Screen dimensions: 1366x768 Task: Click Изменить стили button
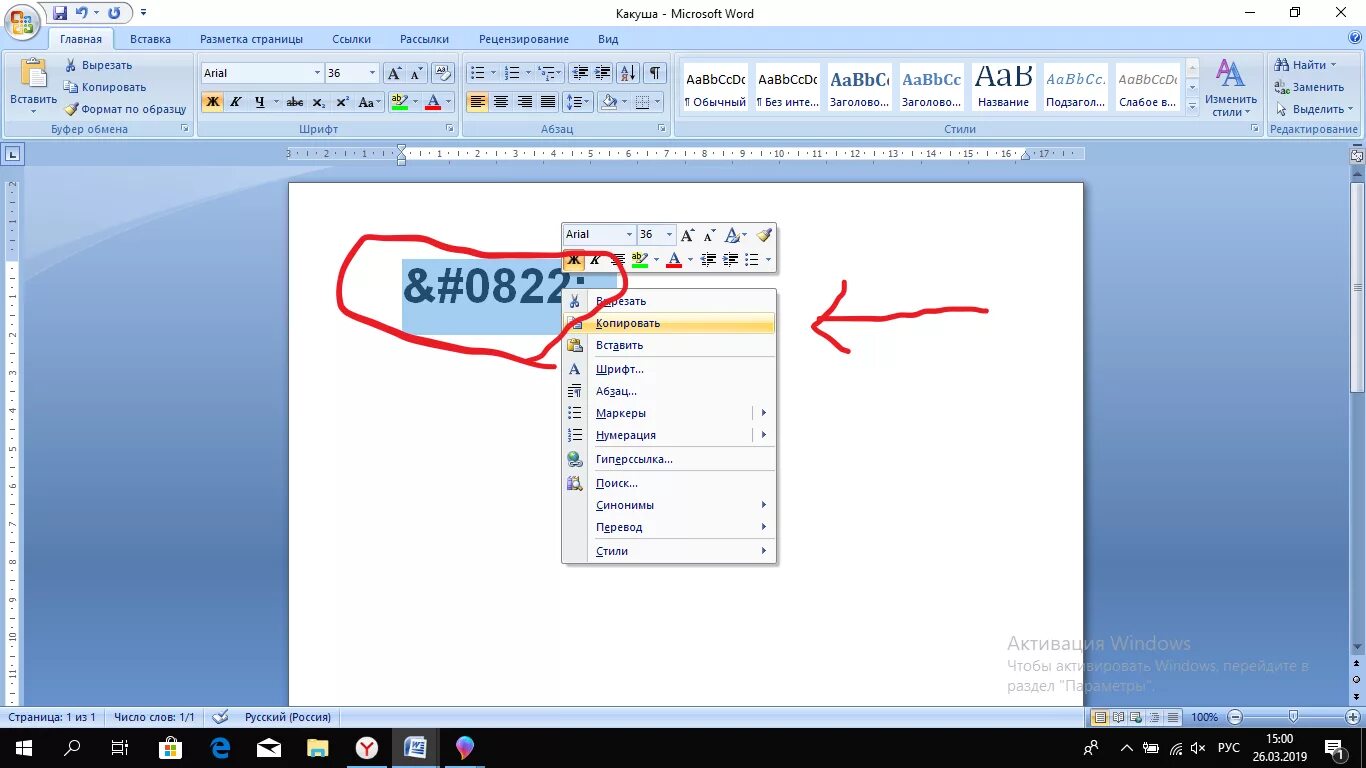click(x=1230, y=88)
